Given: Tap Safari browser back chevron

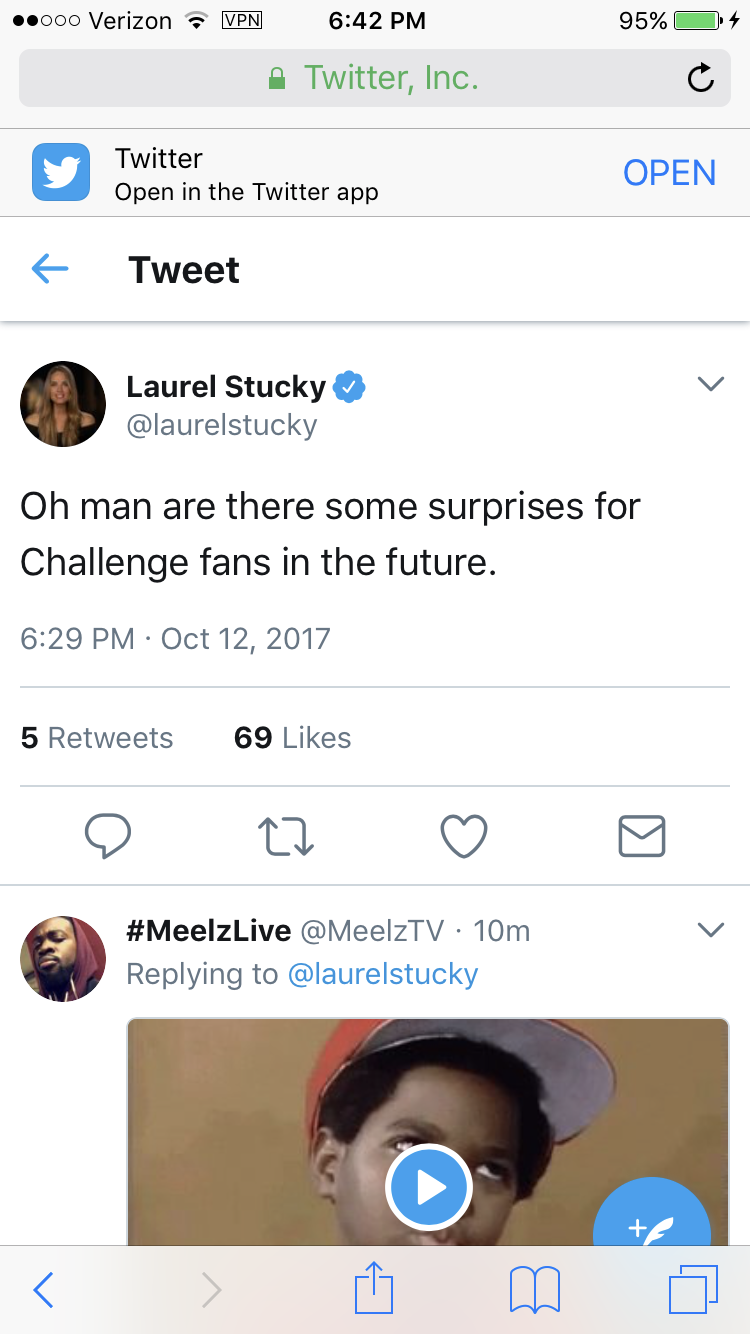Looking at the screenshot, I should [42, 1290].
